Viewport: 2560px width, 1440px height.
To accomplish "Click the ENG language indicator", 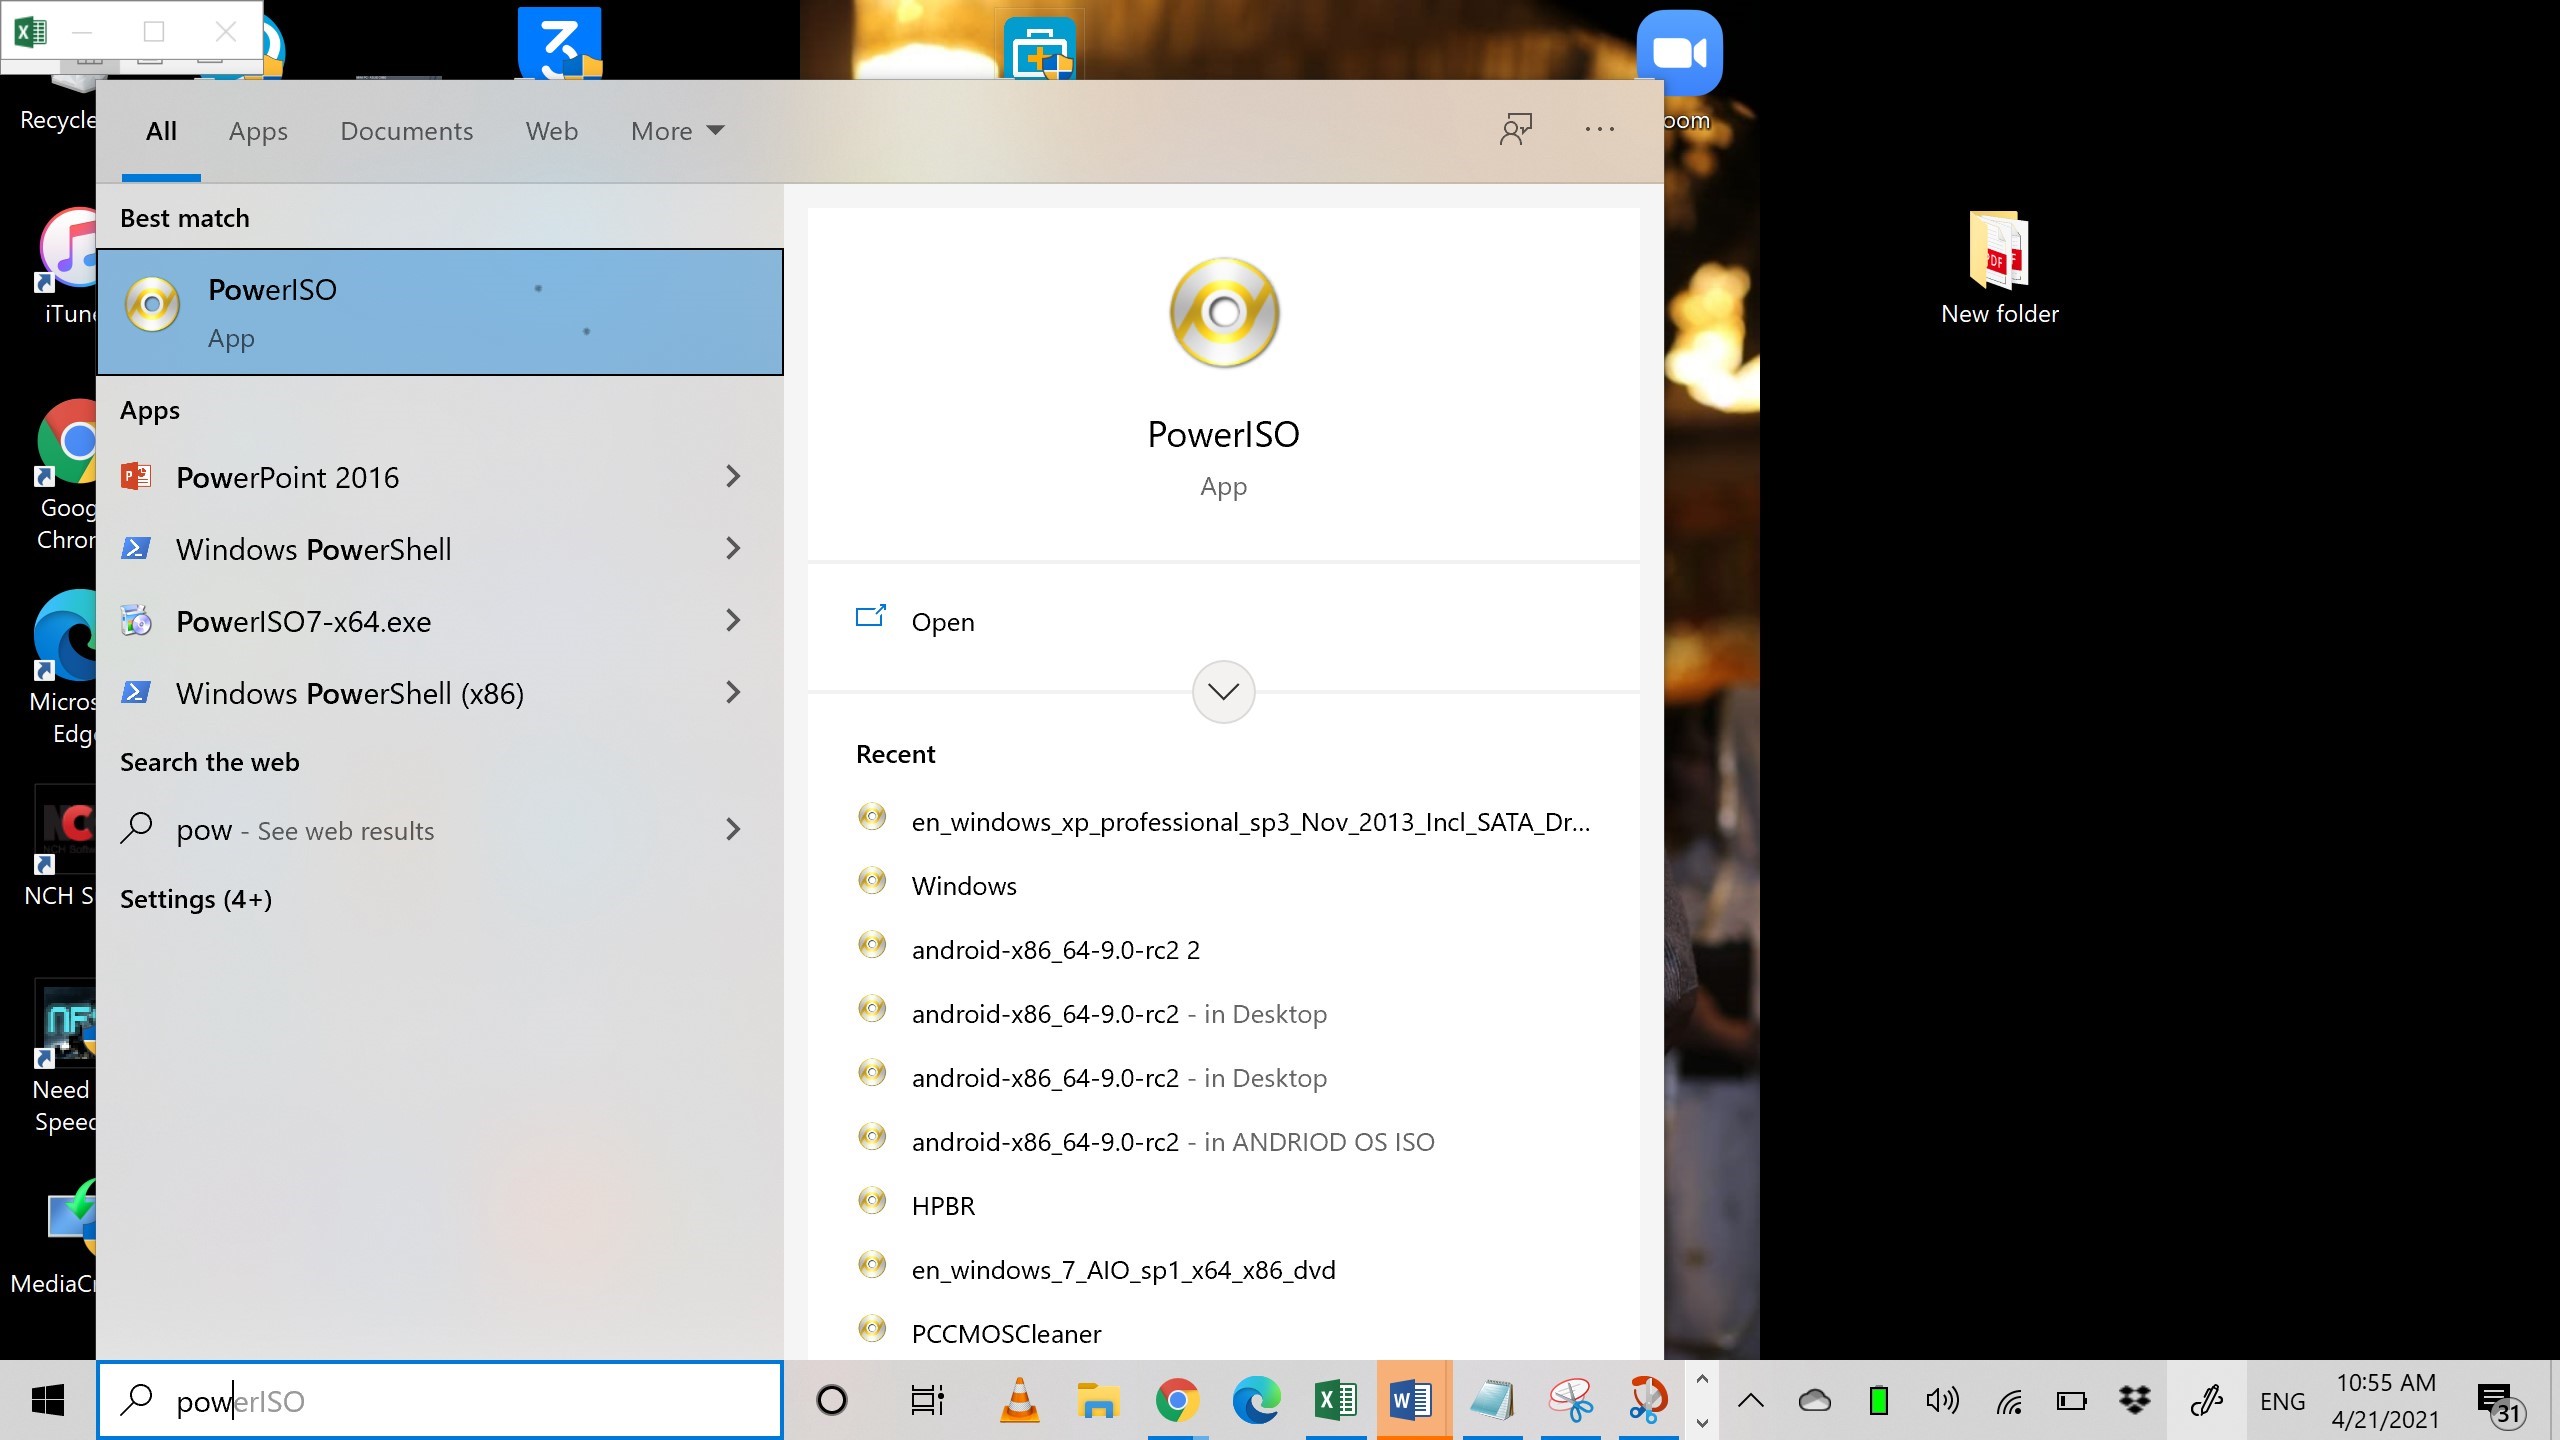I will coord(2282,1401).
